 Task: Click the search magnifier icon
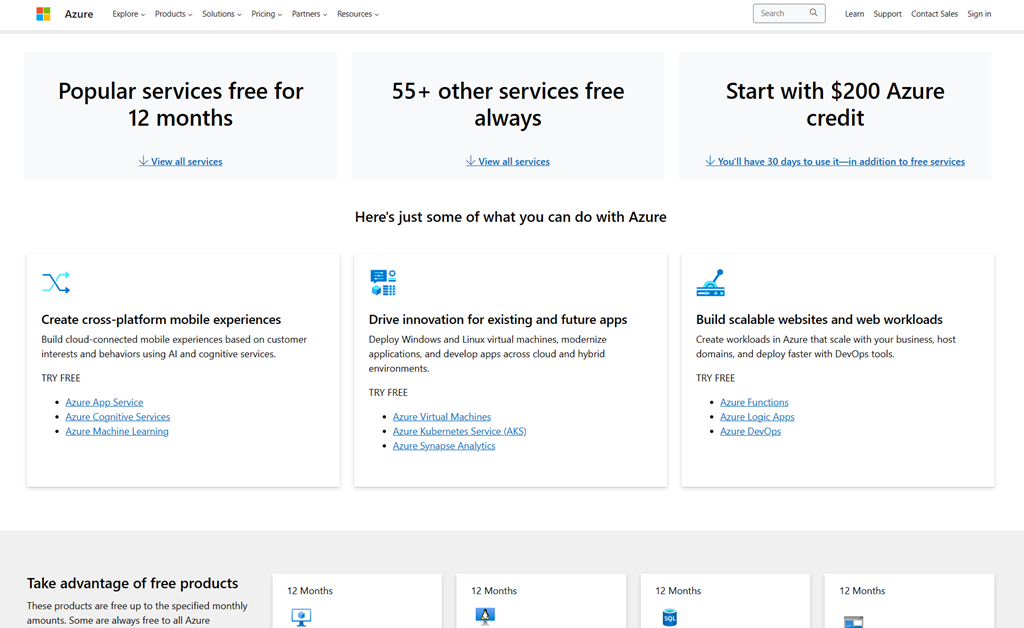click(x=811, y=13)
